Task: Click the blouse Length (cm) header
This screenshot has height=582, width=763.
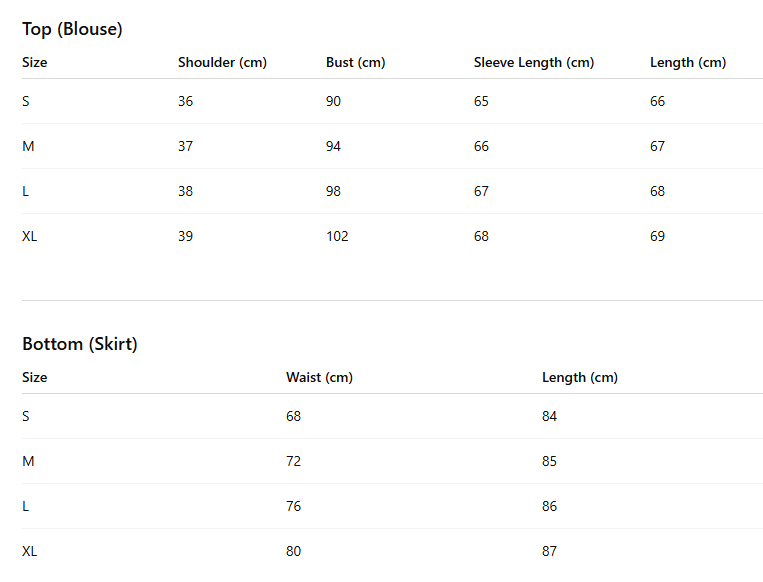Action: 687,62
